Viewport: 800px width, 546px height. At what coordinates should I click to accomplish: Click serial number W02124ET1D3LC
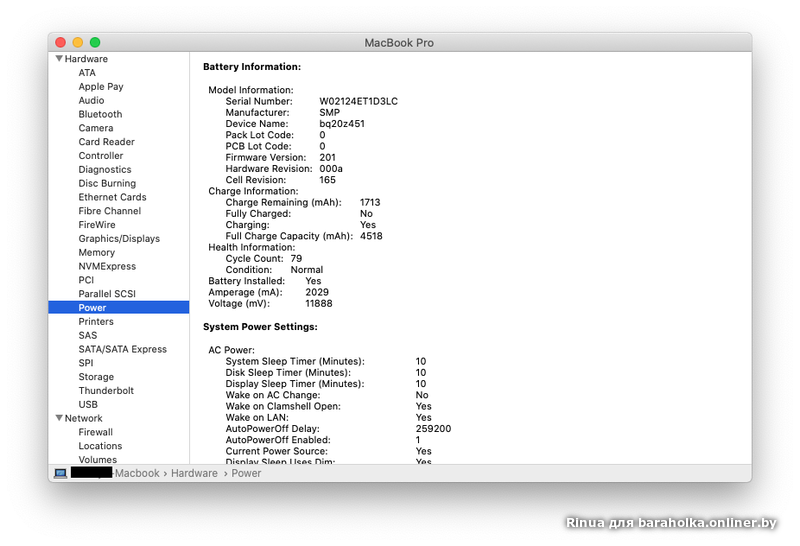tap(359, 101)
